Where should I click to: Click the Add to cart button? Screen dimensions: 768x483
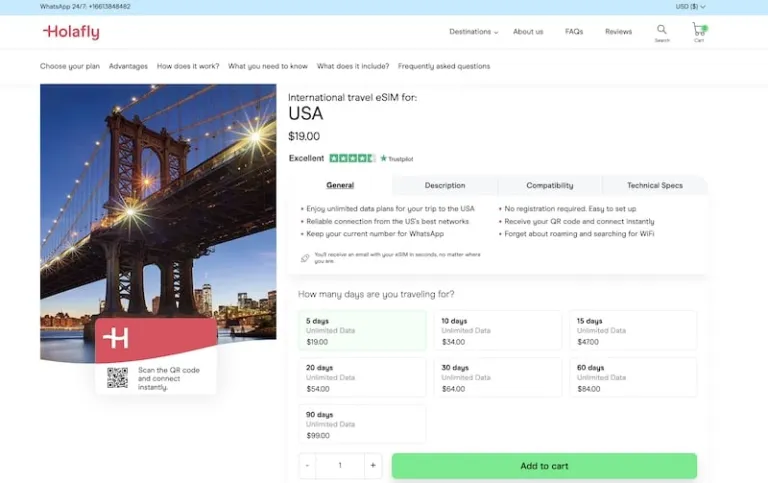click(544, 466)
